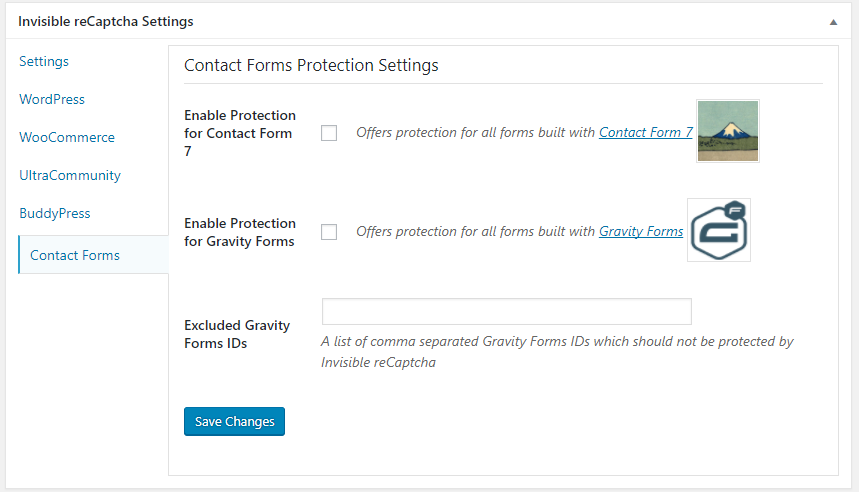
Task: Click the 'Enable Protection for Contact Form 7' label
Action: (240, 133)
